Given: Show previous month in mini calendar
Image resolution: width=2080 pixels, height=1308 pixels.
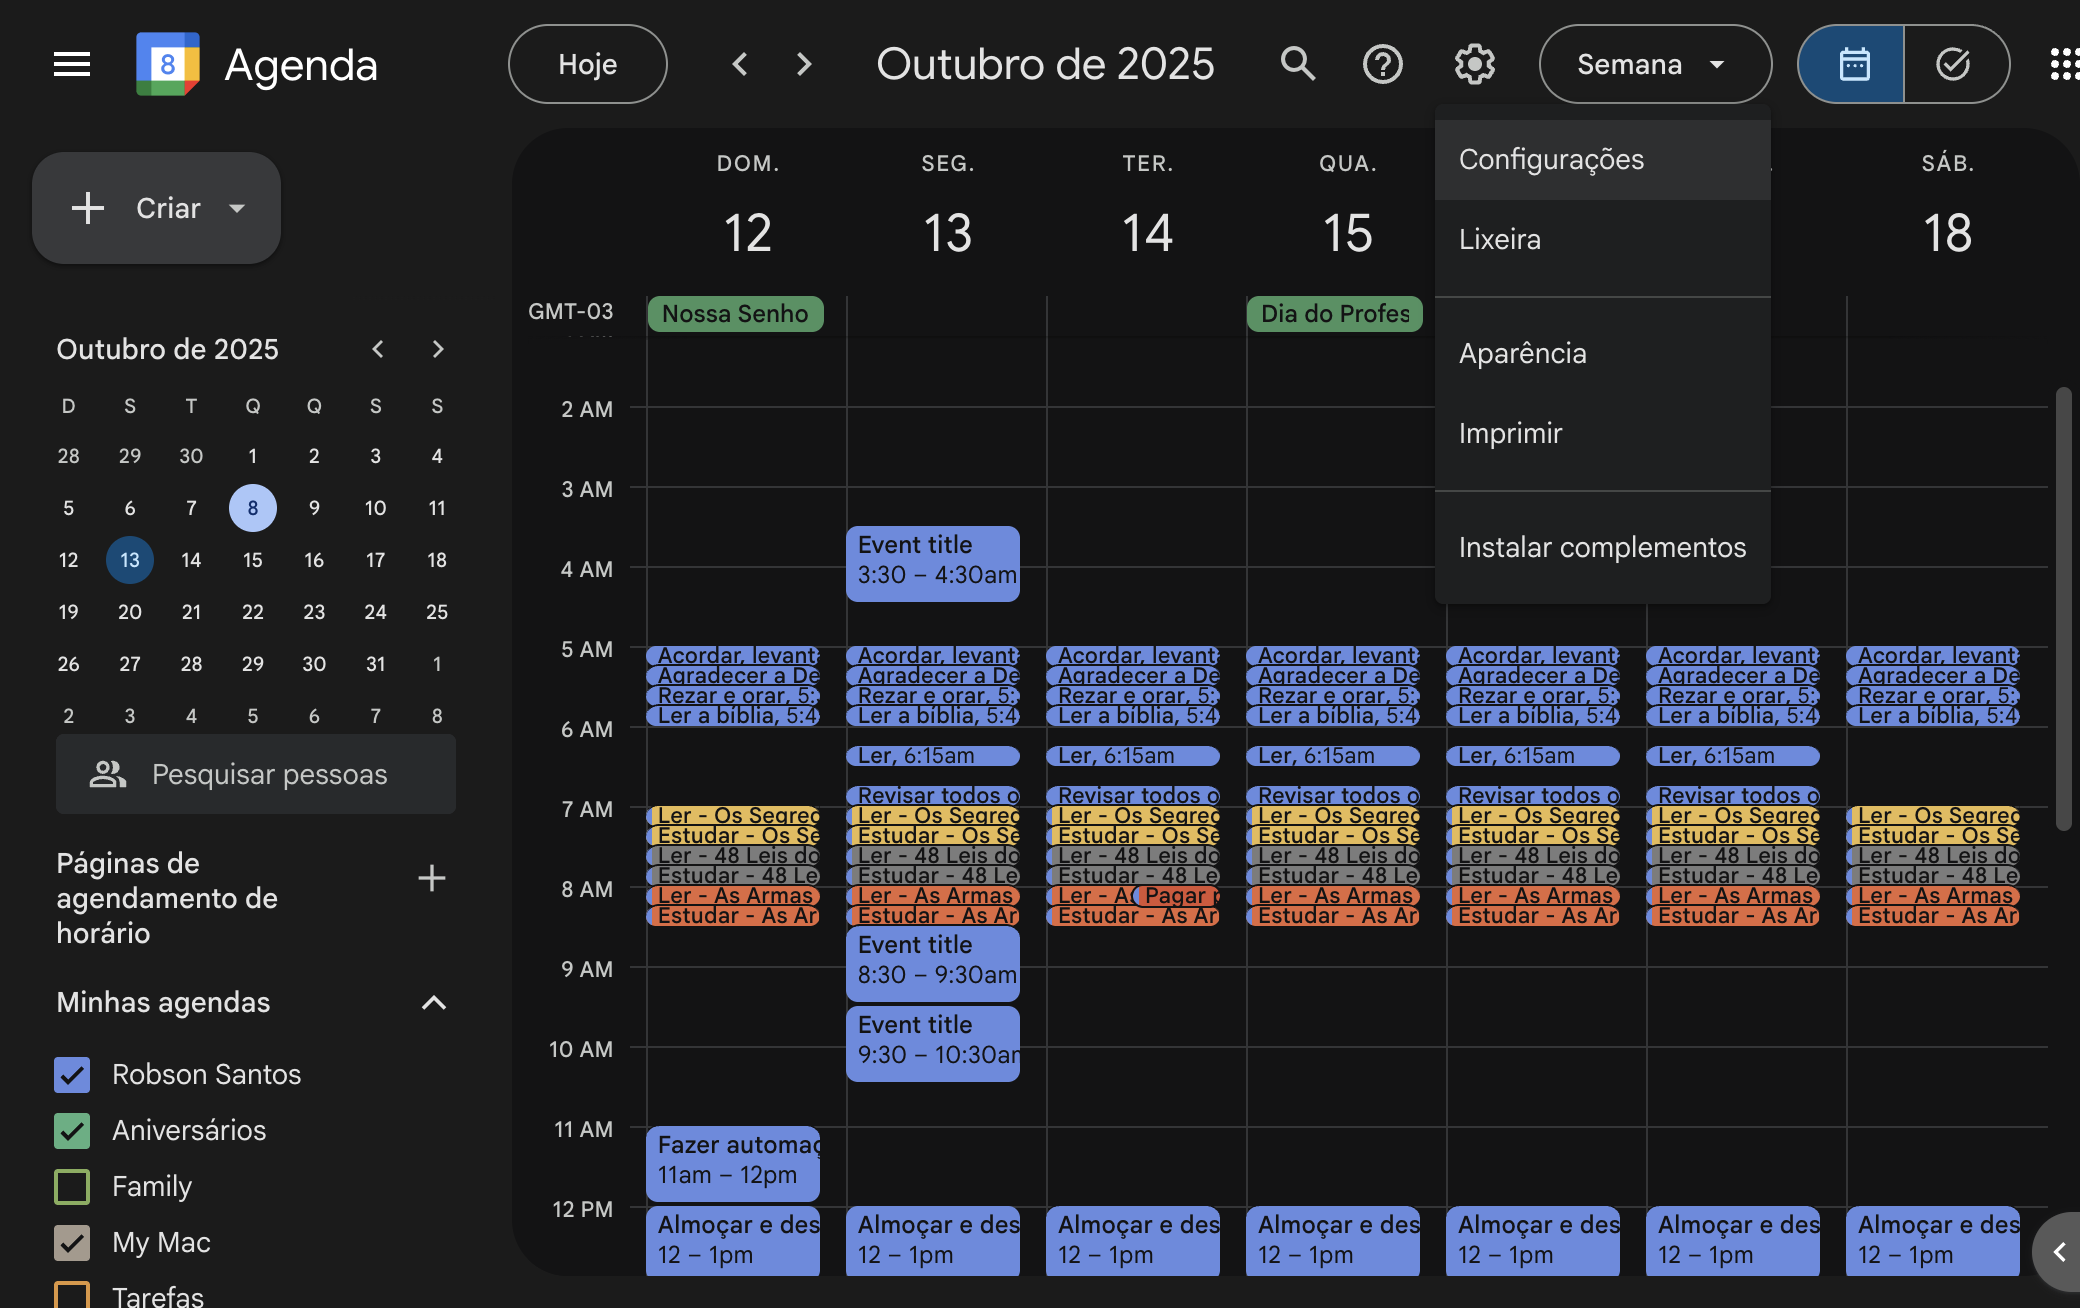Looking at the screenshot, I should pyautogui.click(x=378, y=349).
